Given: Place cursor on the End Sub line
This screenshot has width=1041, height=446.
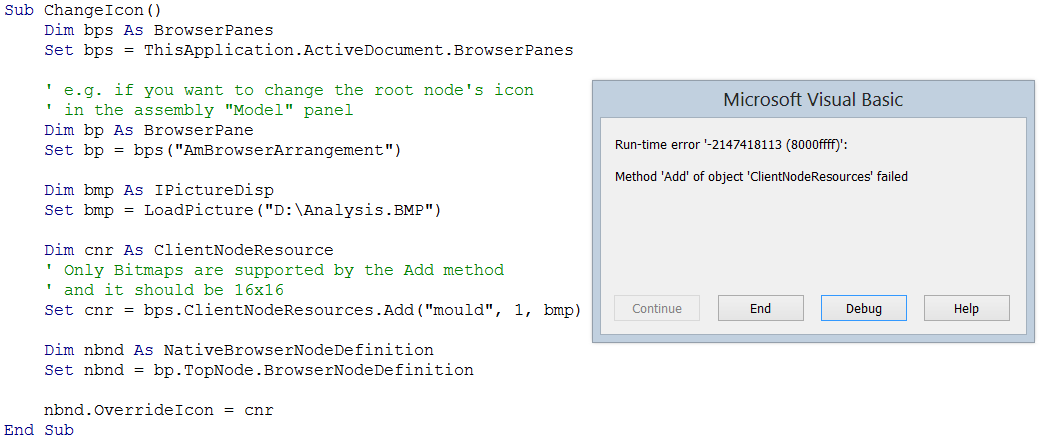Looking at the screenshot, I should (x=39, y=430).
